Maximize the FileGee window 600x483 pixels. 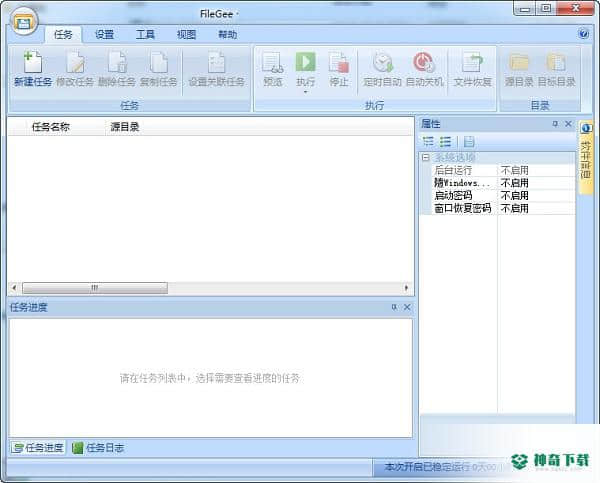pos(546,8)
